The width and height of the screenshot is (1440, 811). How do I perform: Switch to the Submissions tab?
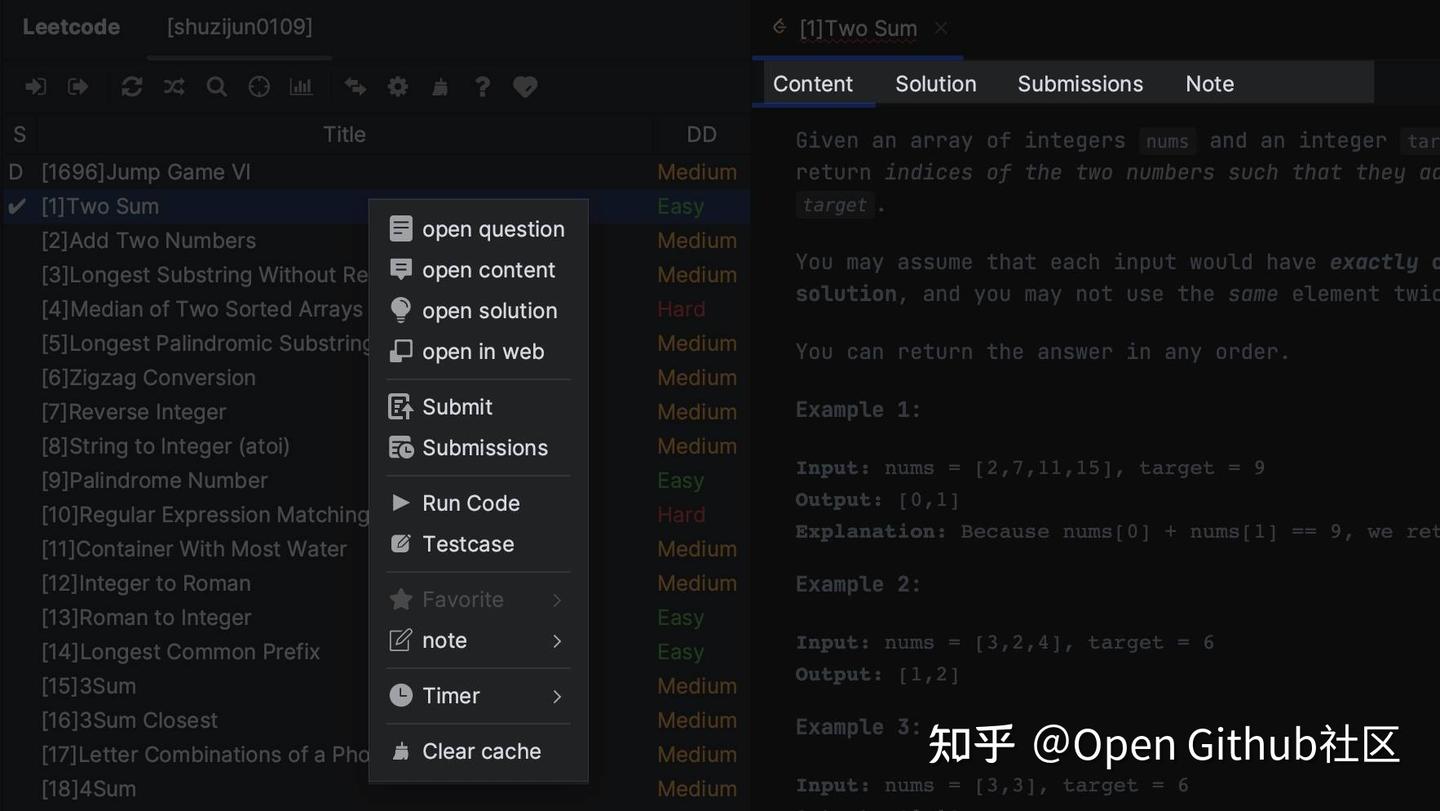tap(1080, 84)
